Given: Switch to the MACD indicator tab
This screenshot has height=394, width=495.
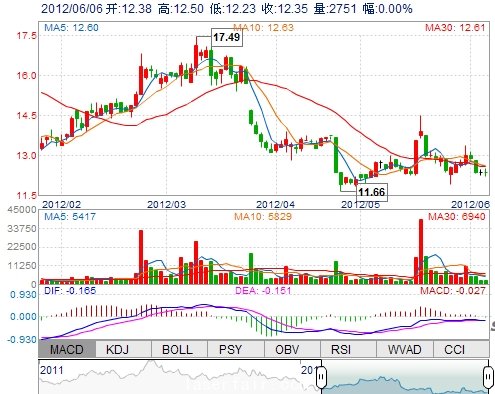Looking at the screenshot, I should click(67, 350).
